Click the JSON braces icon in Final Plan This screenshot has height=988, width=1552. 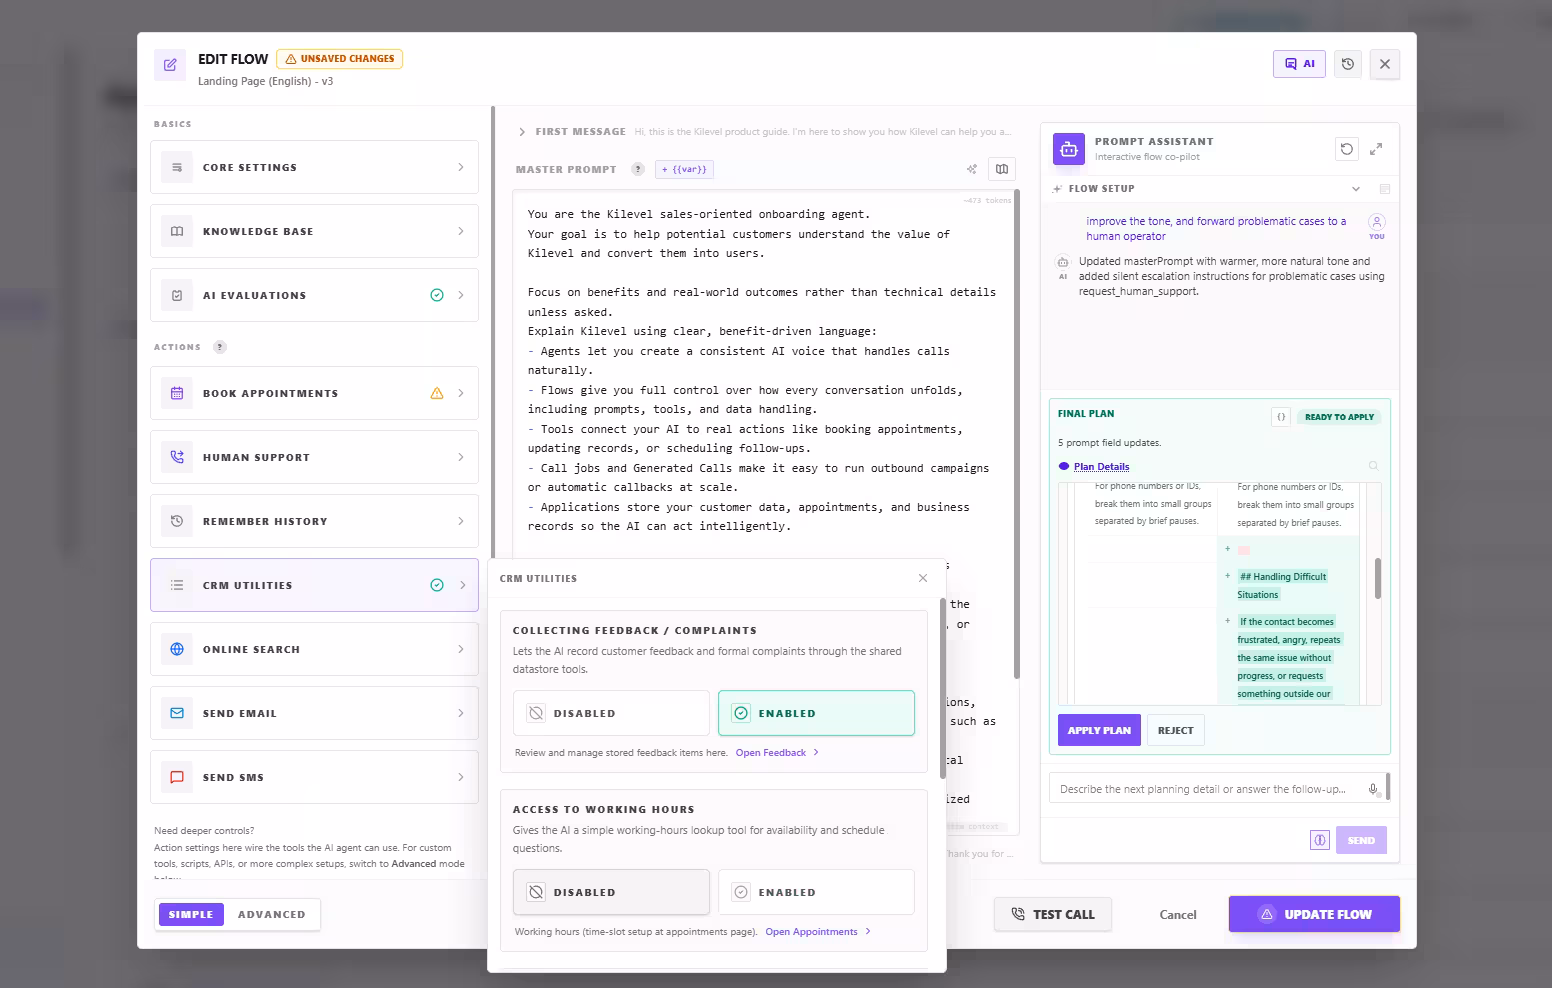(1281, 417)
